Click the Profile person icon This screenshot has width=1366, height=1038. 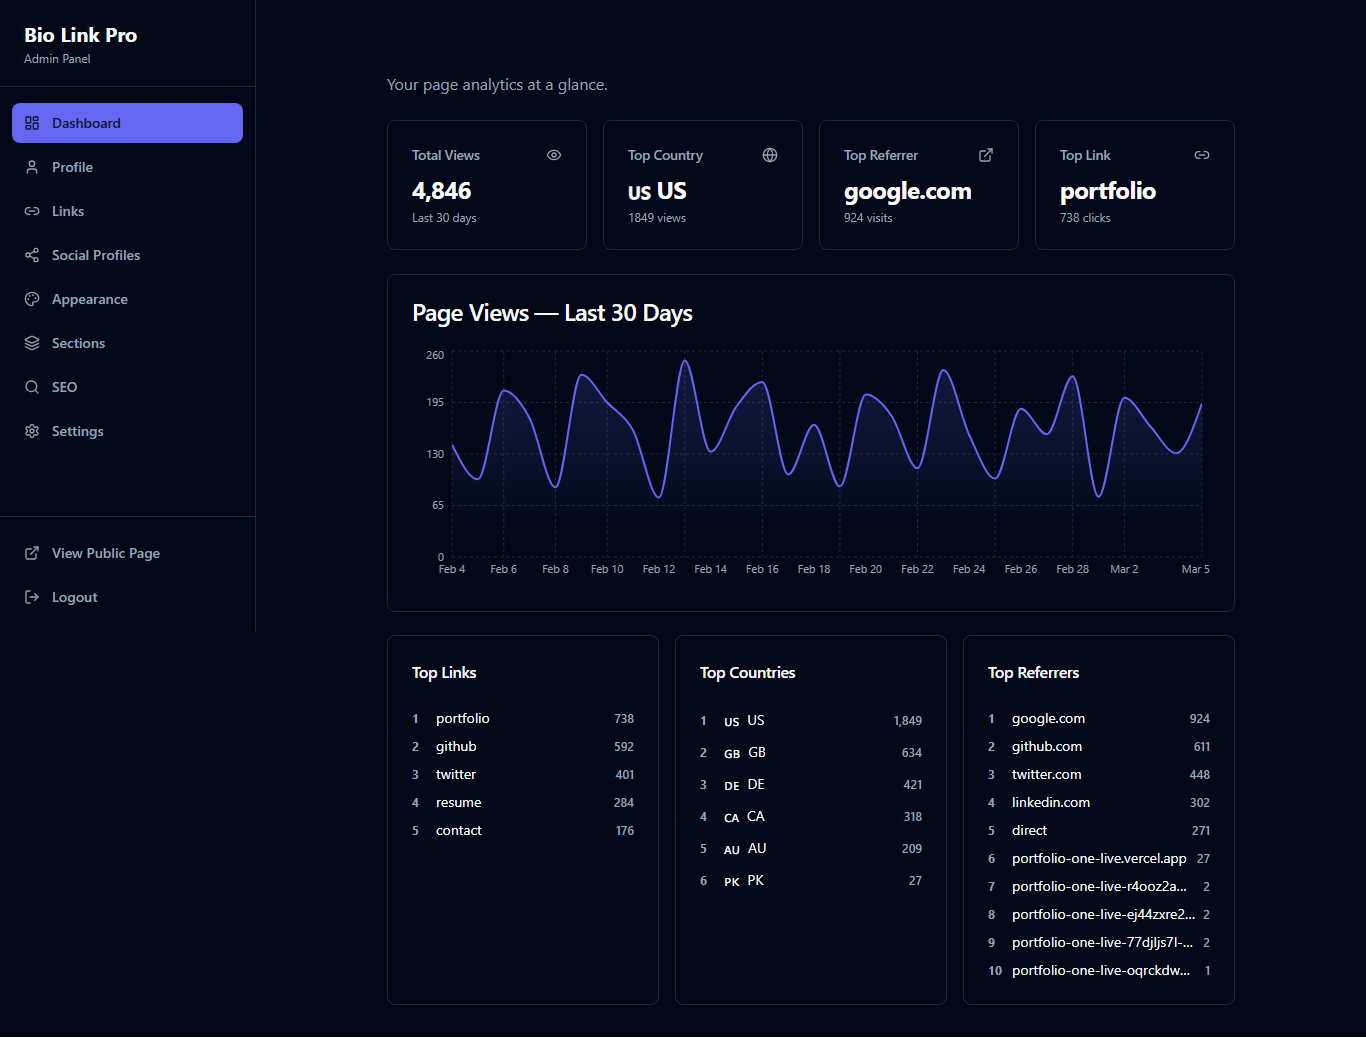tap(32, 167)
